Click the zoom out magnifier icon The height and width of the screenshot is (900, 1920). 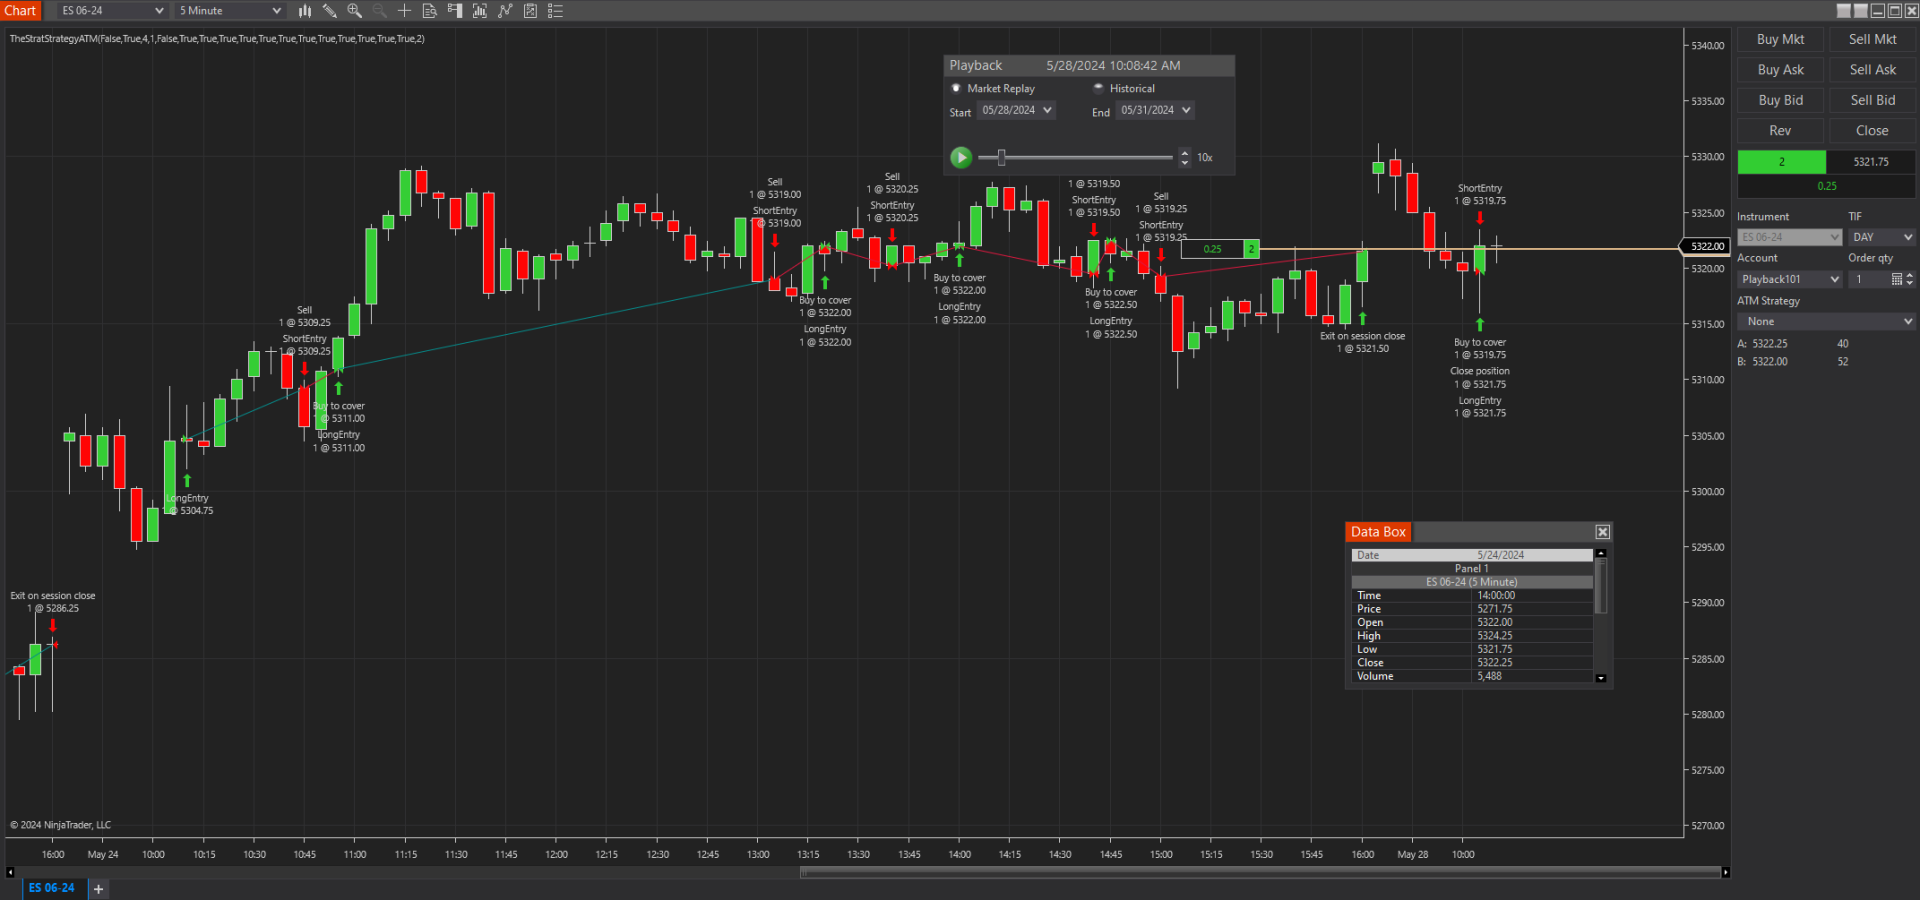click(x=380, y=11)
